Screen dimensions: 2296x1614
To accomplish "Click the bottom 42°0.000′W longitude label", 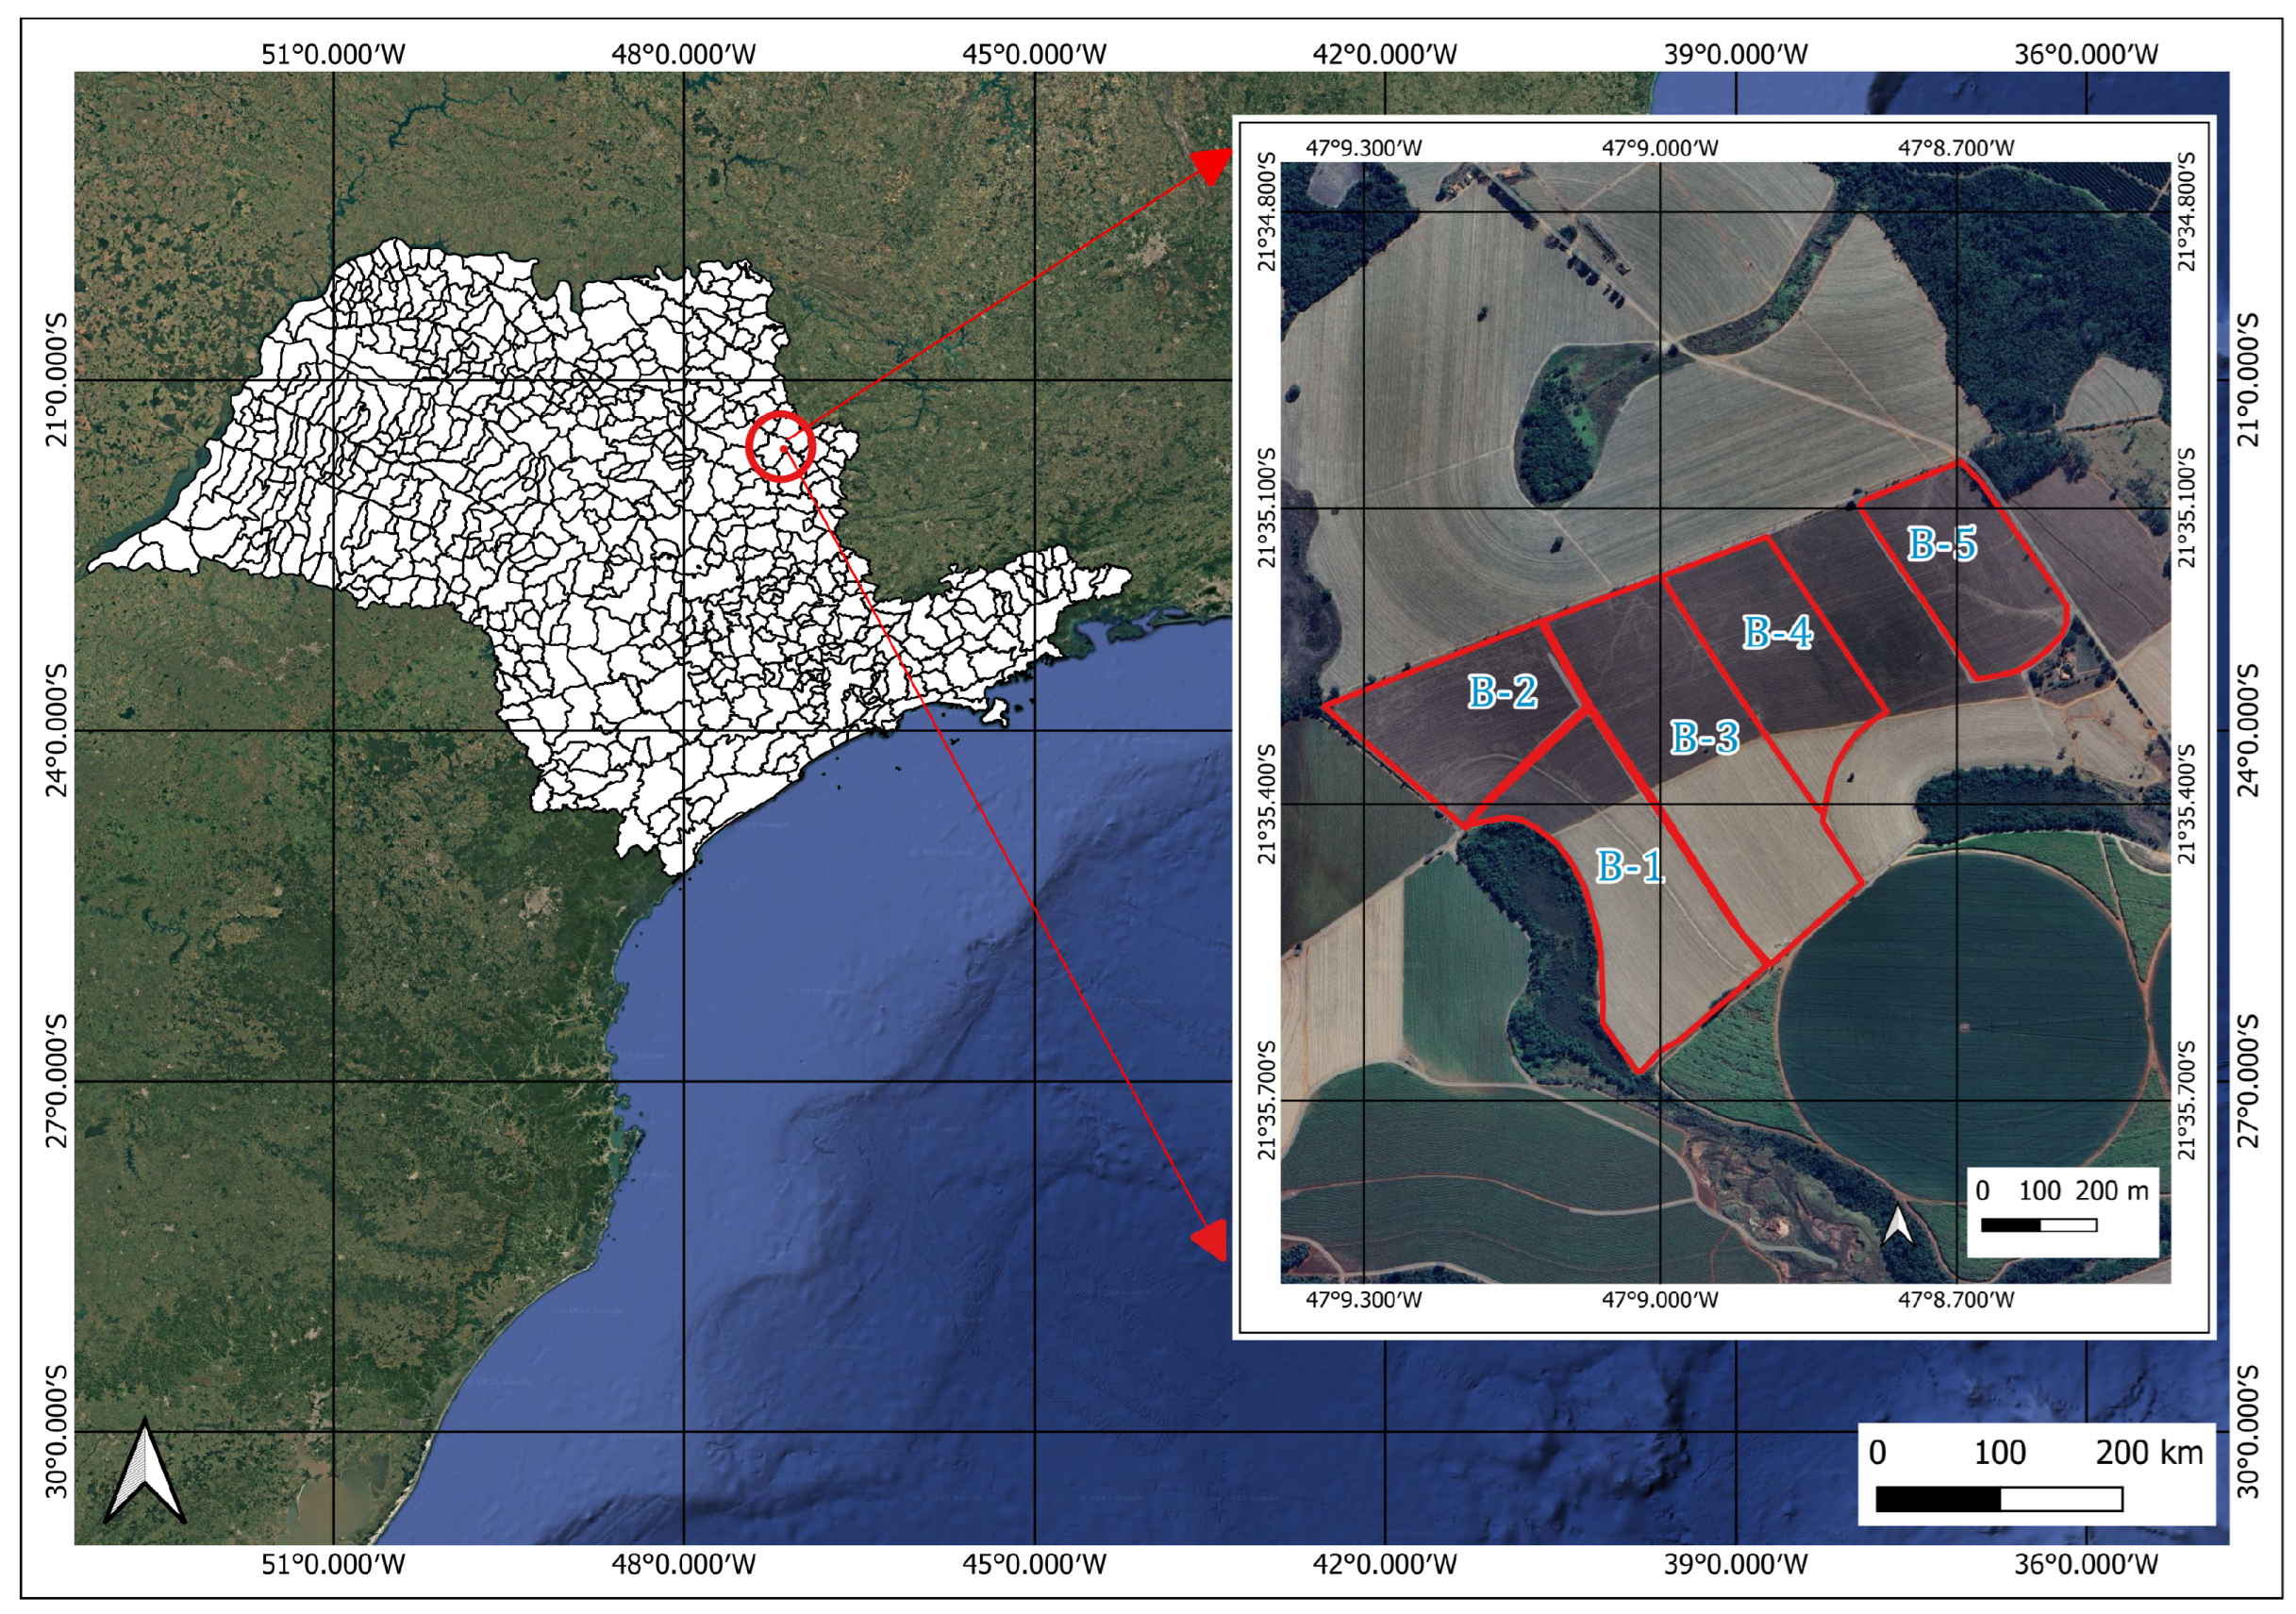I will tap(1385, 1564).
